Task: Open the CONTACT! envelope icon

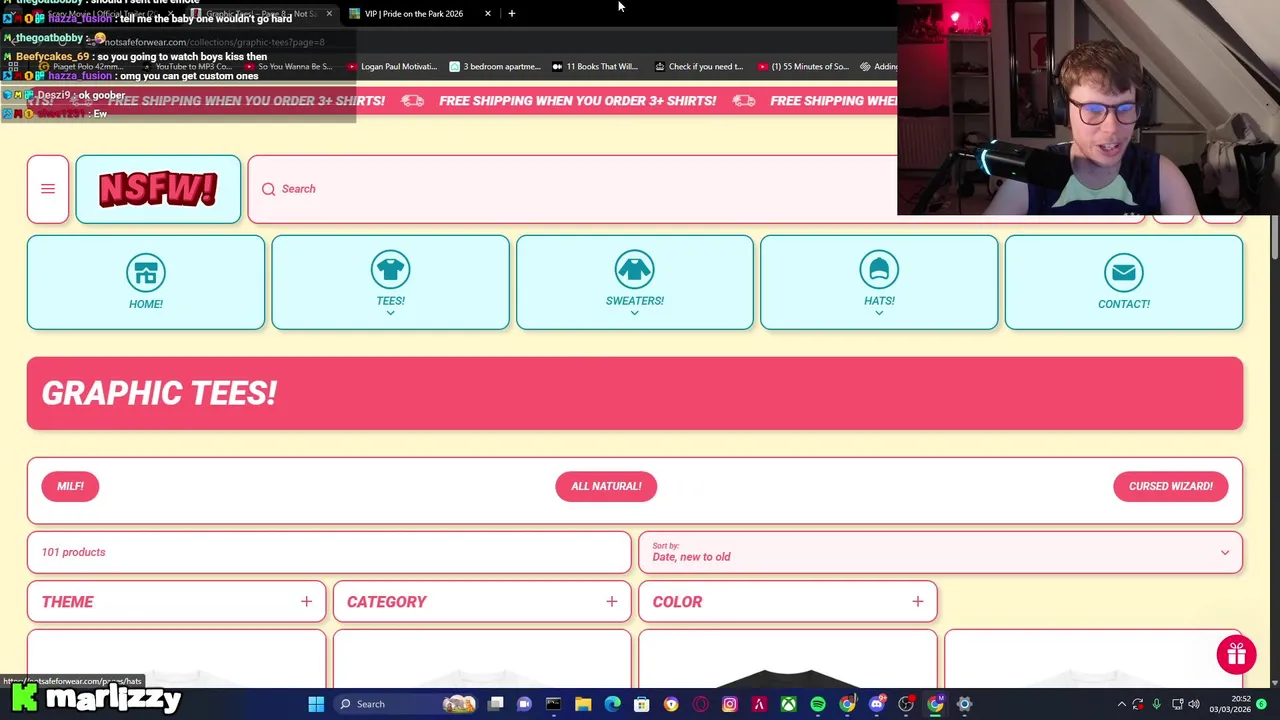Action: pos(1123,273)
